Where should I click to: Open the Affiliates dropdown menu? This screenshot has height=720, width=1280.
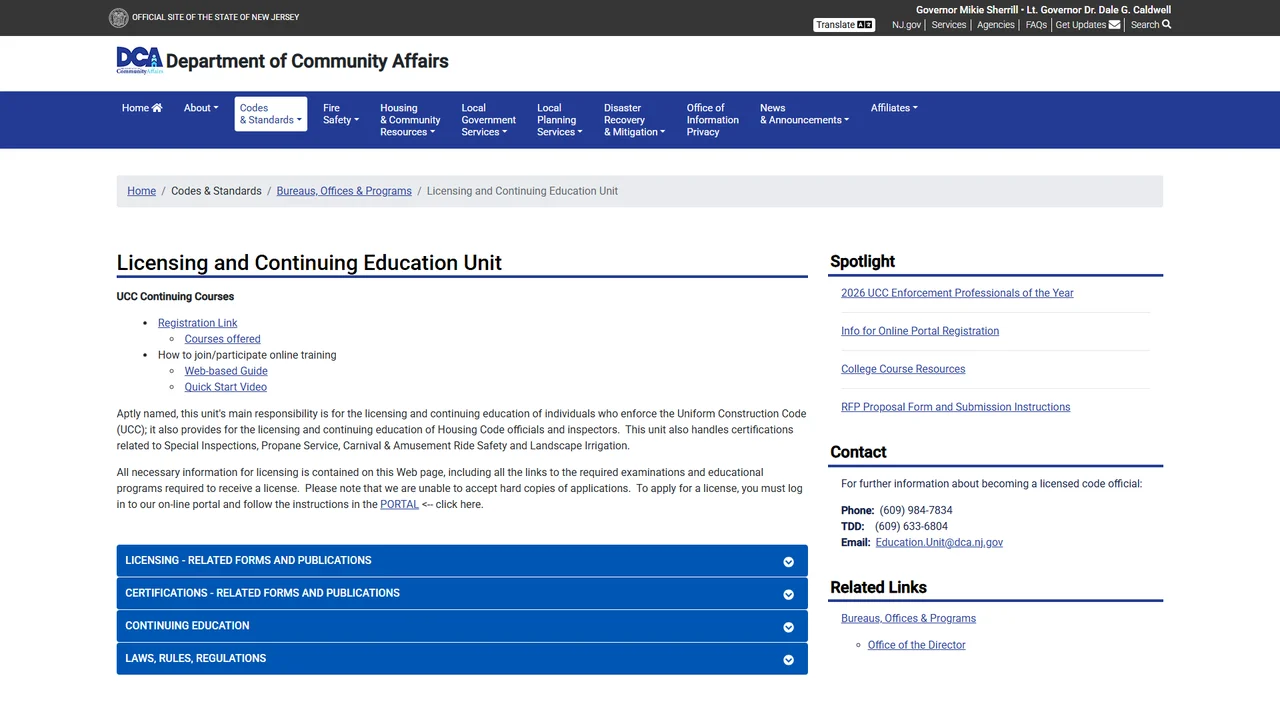pos(894,108)
